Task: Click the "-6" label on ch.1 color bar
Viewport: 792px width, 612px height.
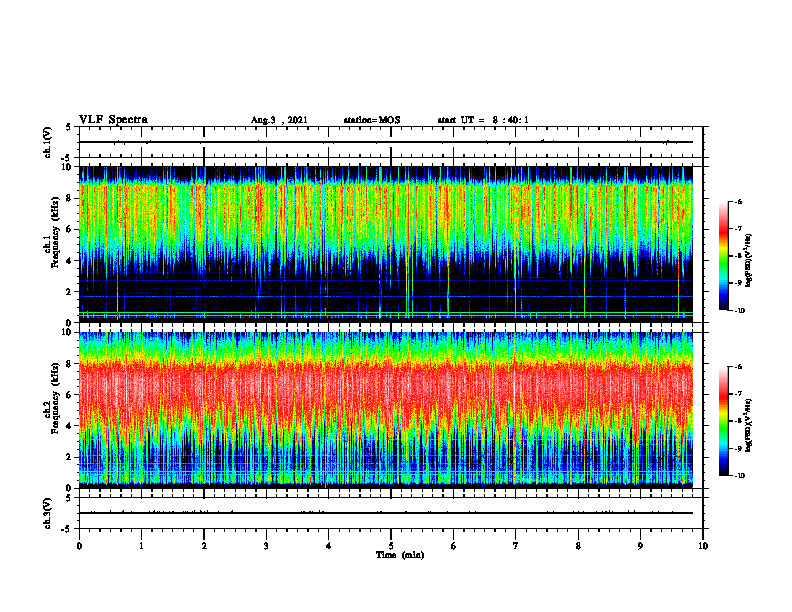Action: click(738, 201)
